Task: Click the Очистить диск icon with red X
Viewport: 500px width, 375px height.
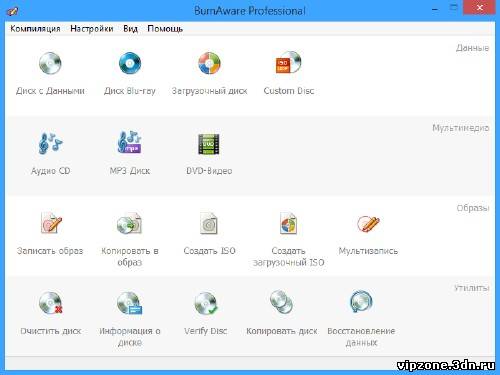Action: tap(51, 303)
